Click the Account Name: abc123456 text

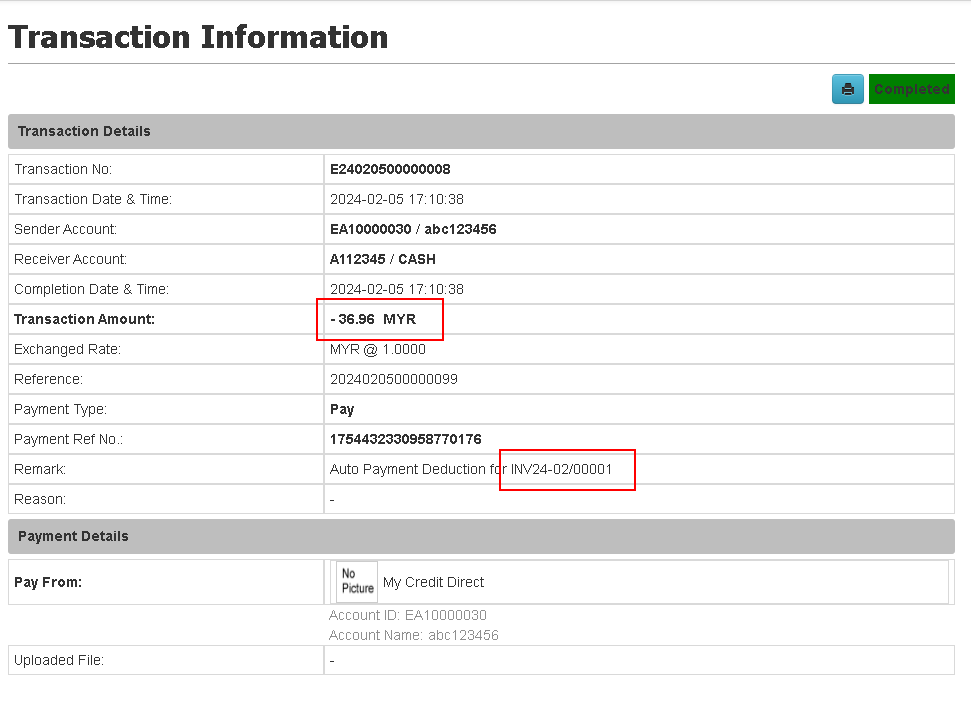[414, 635]
